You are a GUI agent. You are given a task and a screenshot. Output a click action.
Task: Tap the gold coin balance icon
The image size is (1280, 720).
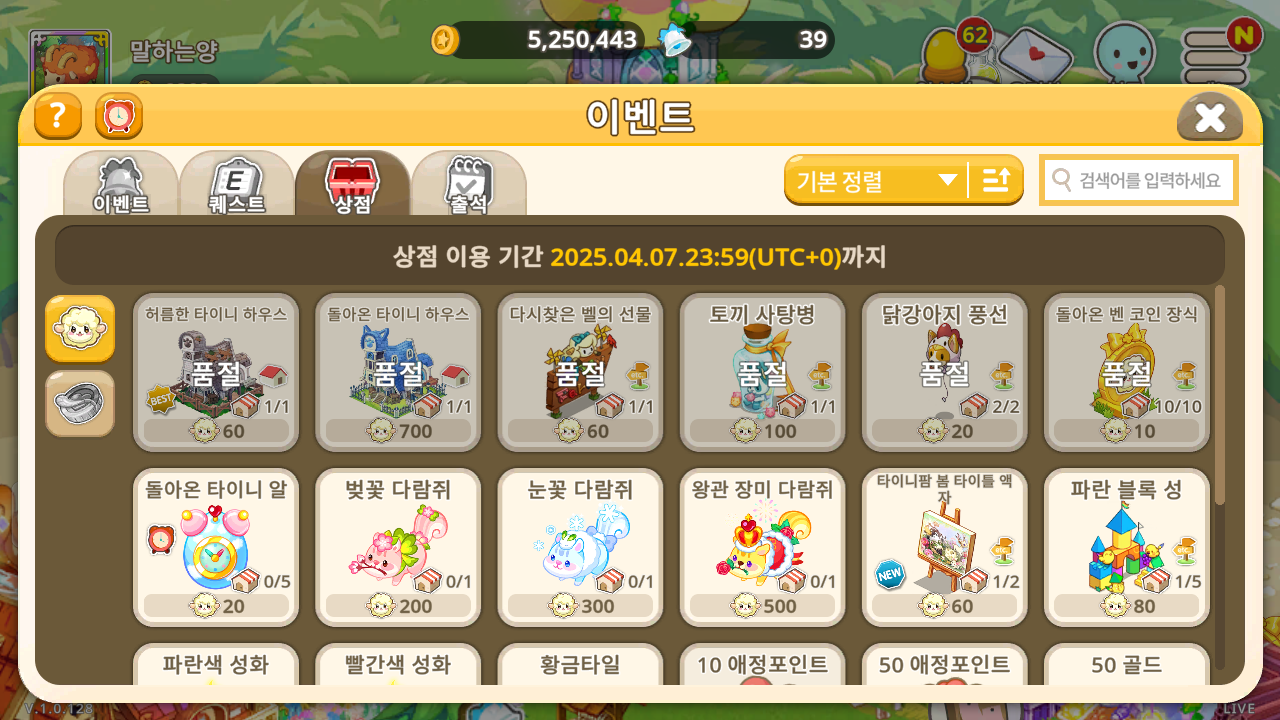point(445,40)
